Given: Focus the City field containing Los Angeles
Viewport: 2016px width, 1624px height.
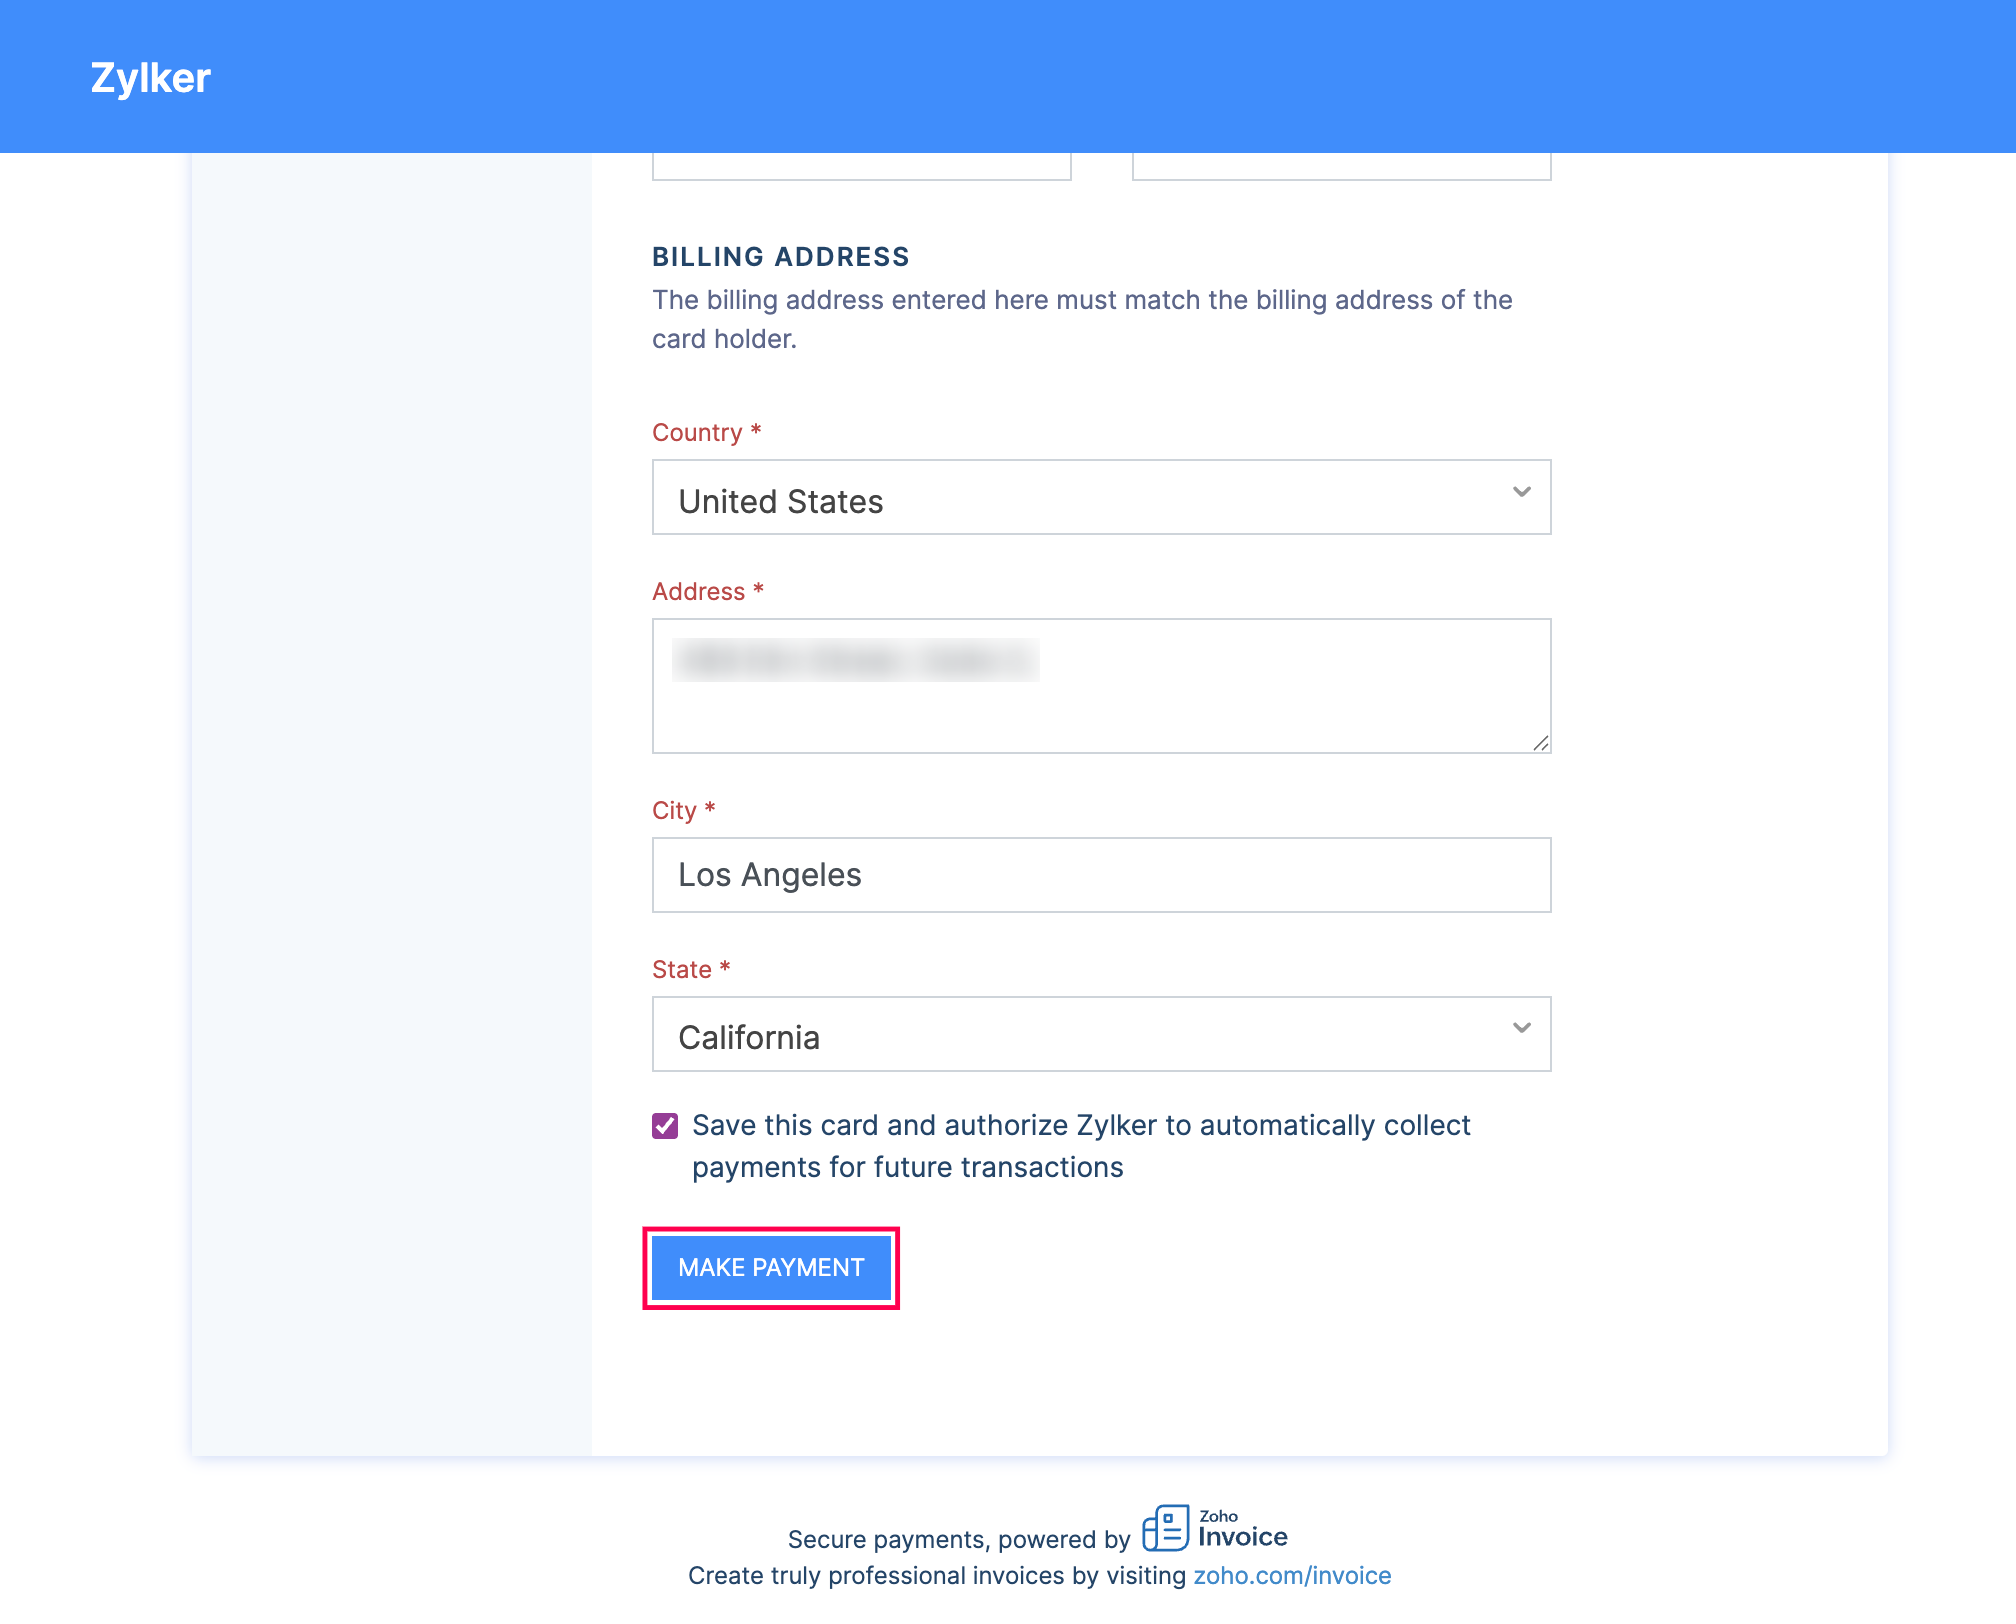Looking at the screenshot, I should coord(1100,875).
